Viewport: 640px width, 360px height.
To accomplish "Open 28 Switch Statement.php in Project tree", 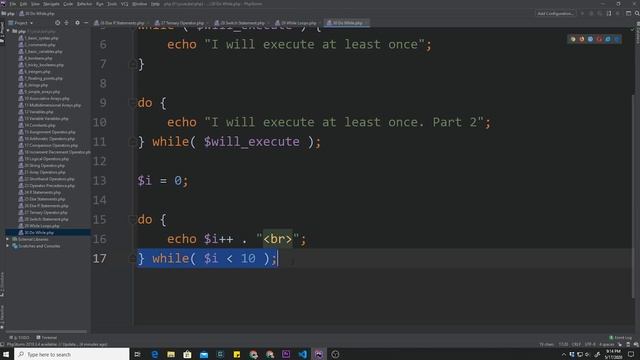I will (43, 219).
